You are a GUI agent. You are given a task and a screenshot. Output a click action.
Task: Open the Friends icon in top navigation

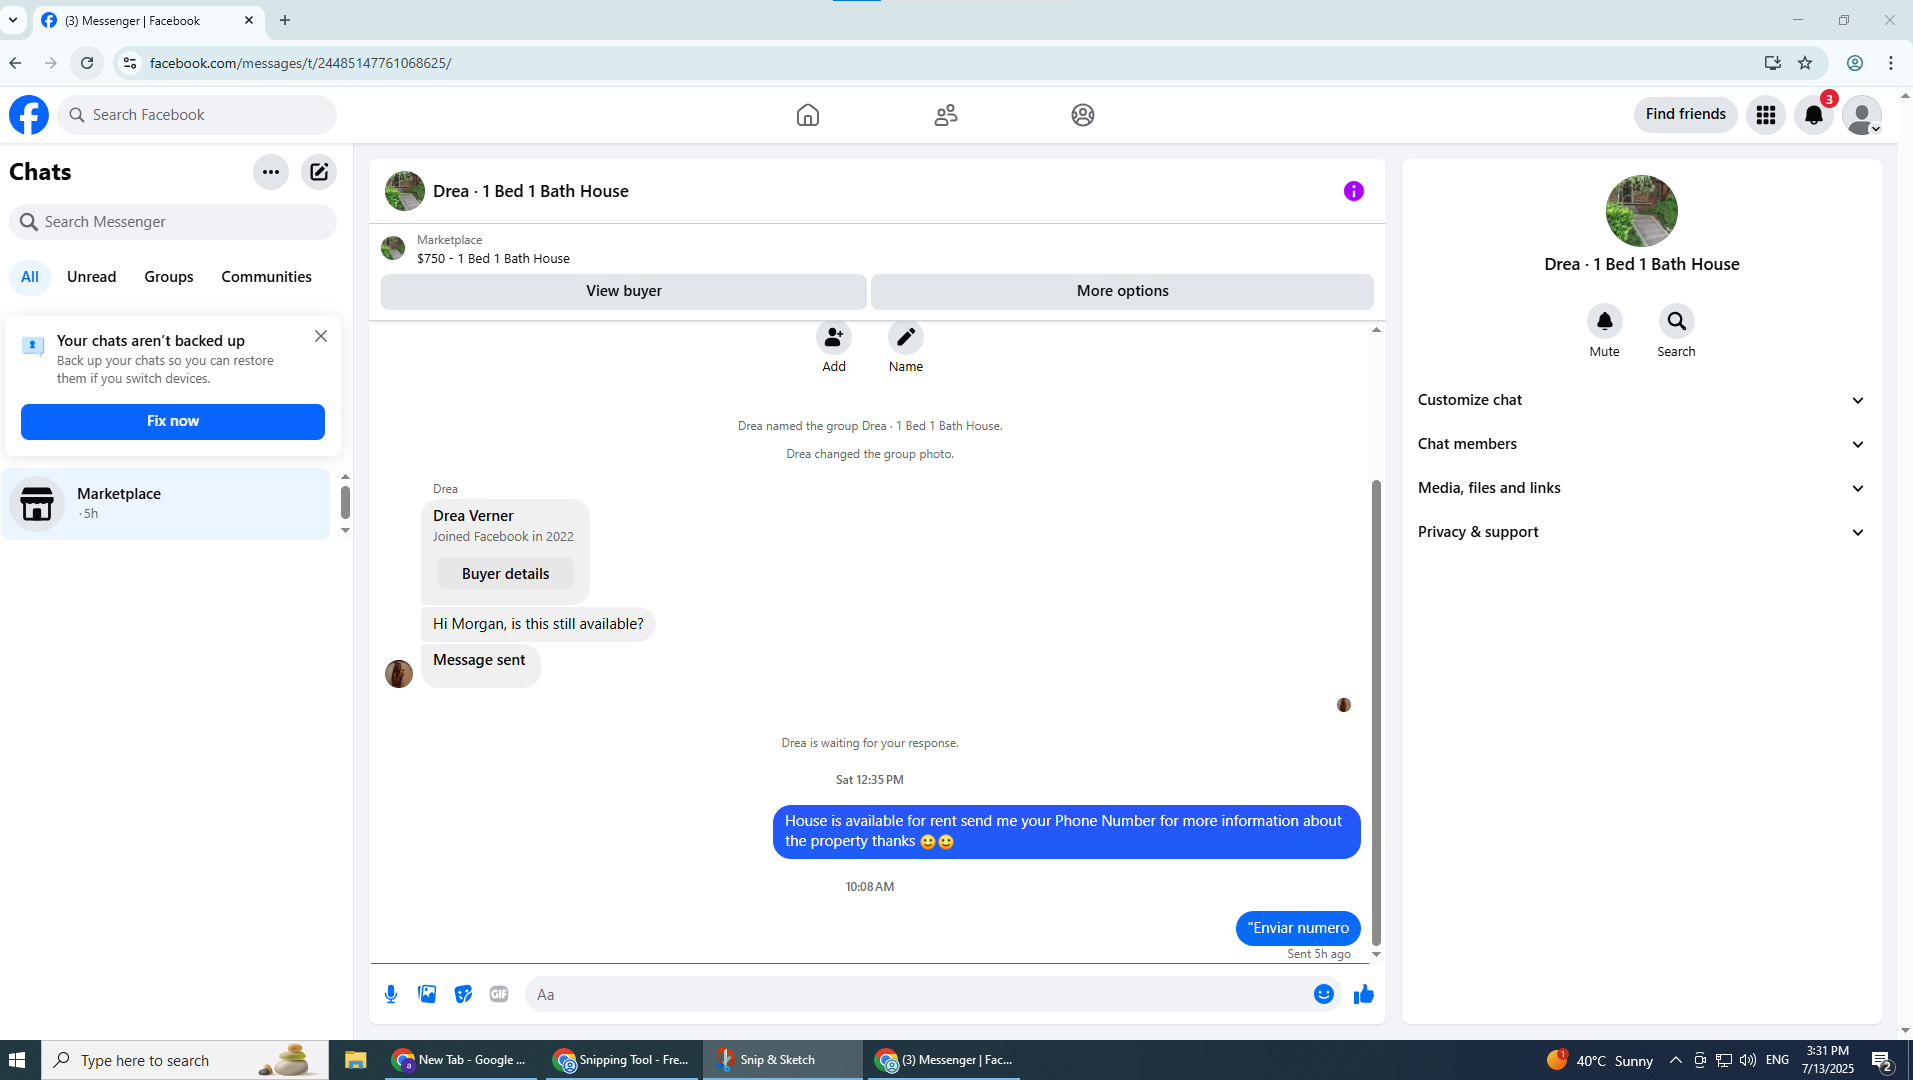click(946, 115)
